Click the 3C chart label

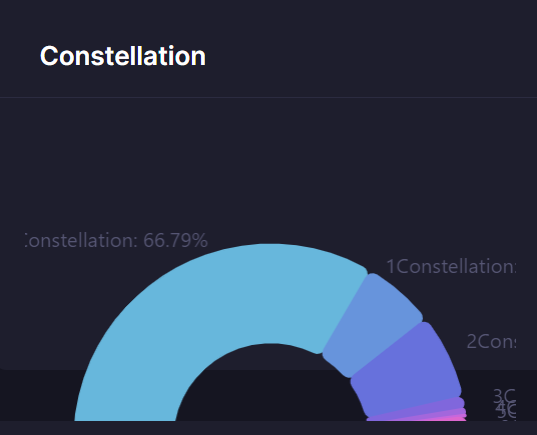tap(504, 396)
